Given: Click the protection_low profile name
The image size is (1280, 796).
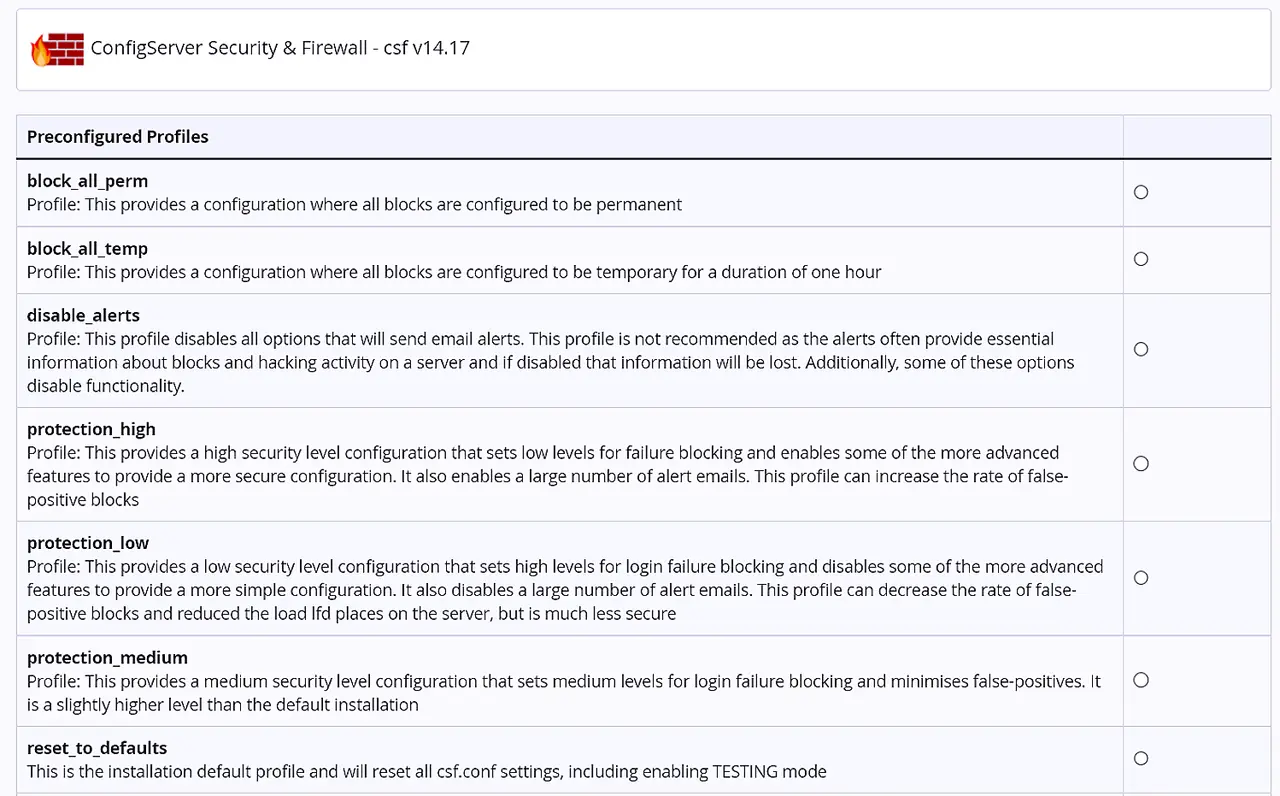Looking at the screenshot, I should pyautogui.click(x=88, y=543).
